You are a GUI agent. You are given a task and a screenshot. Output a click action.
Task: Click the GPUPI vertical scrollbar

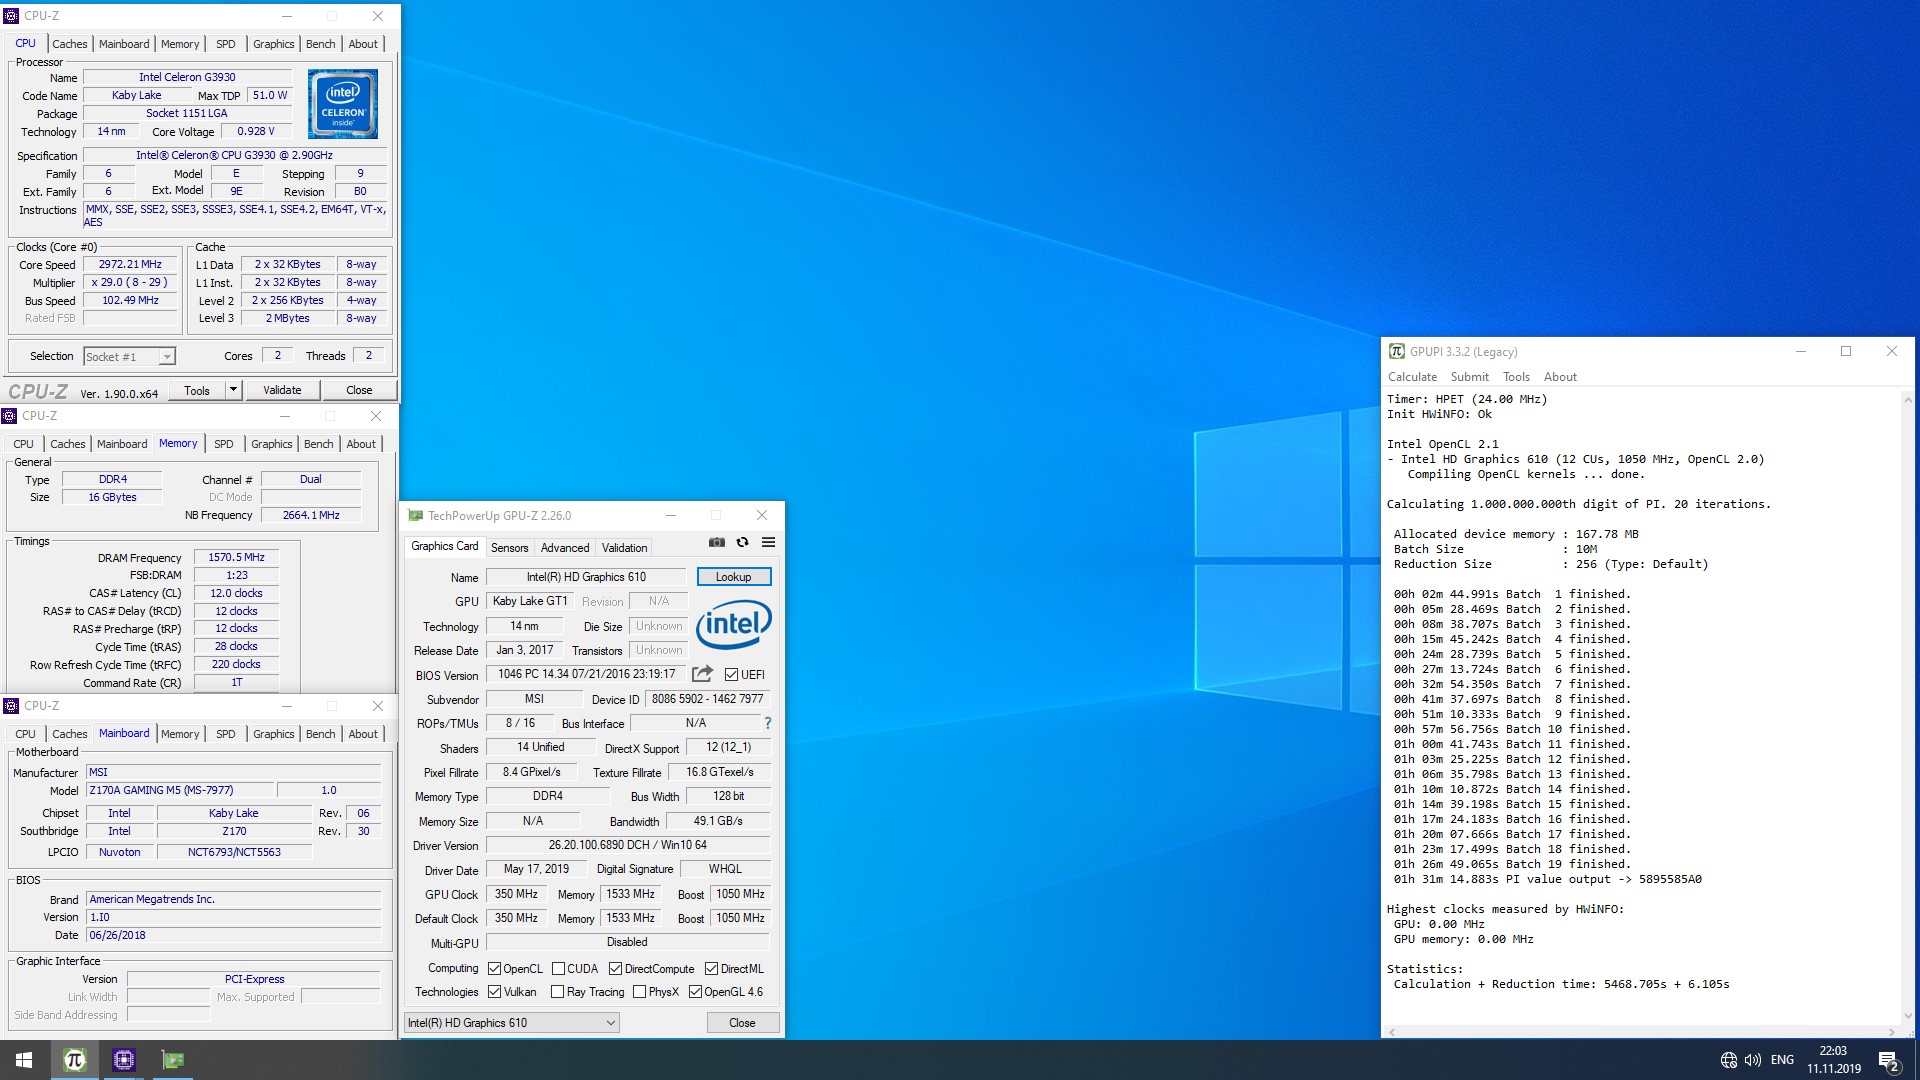coord(1909,707)
